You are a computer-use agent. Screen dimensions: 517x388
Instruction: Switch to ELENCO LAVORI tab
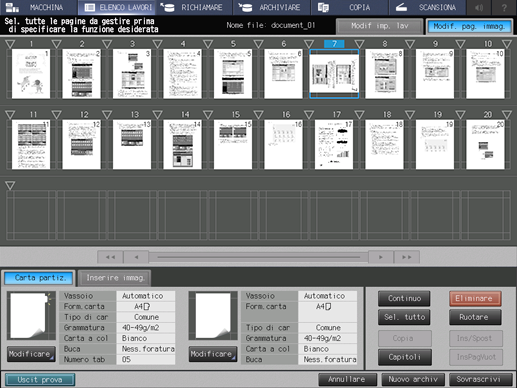coord(117,7)
